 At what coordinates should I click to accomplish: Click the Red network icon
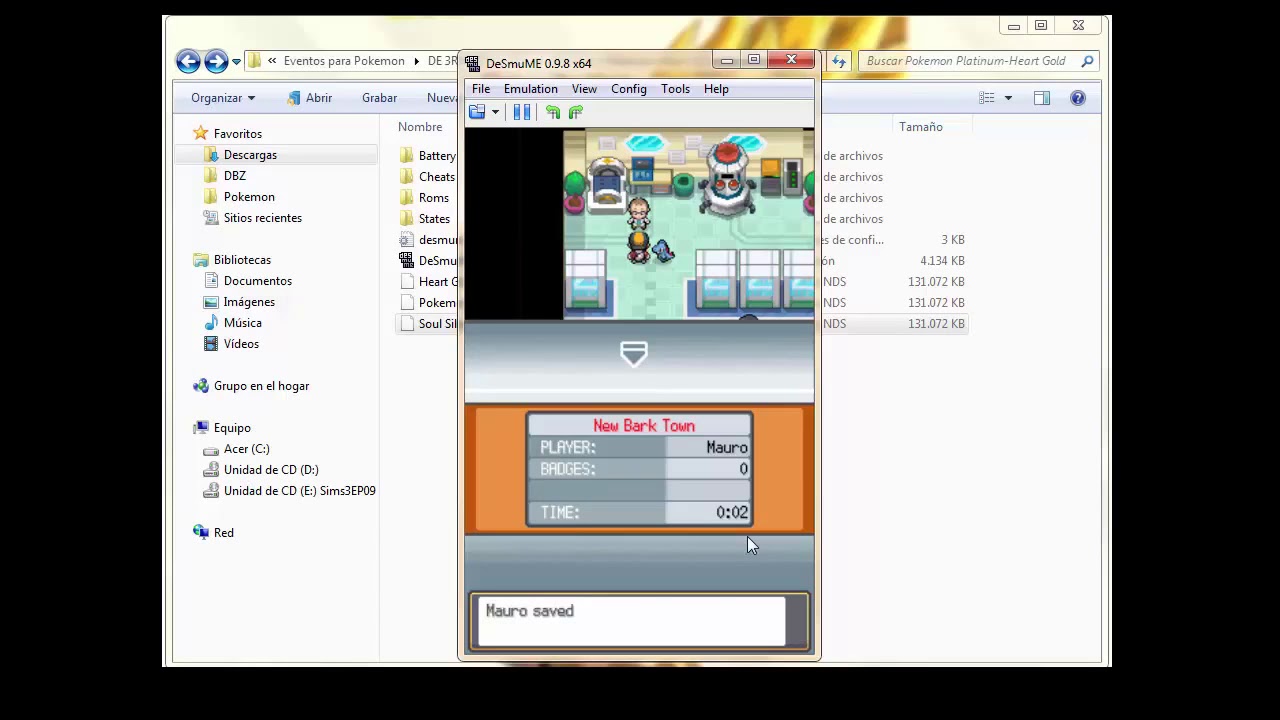point(201,533)
